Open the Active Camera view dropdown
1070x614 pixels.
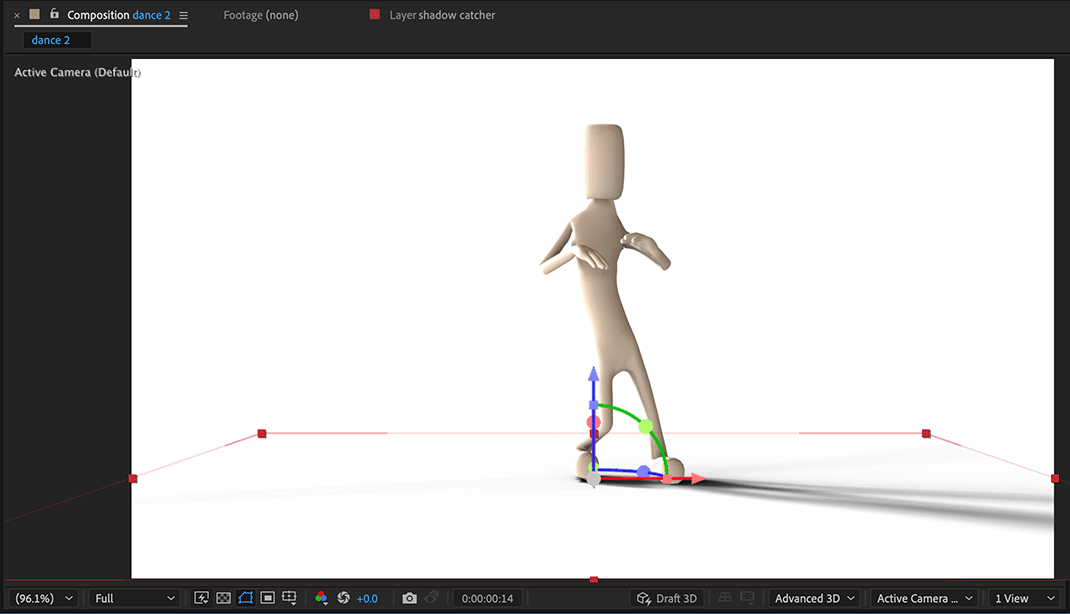pyautogui.click(x=925, y=598)
